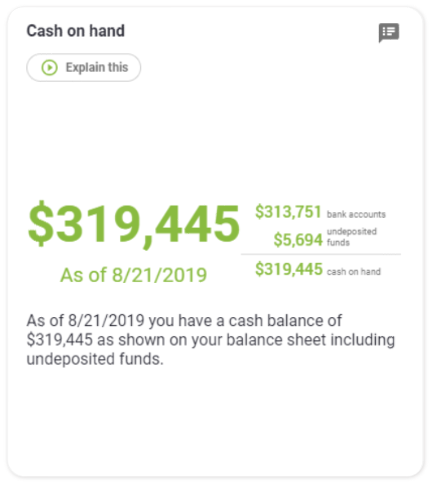This screenshot has height=485, width=432.
Task: Click the As of 8/21/2019 date label
Action: coord(134,275)
